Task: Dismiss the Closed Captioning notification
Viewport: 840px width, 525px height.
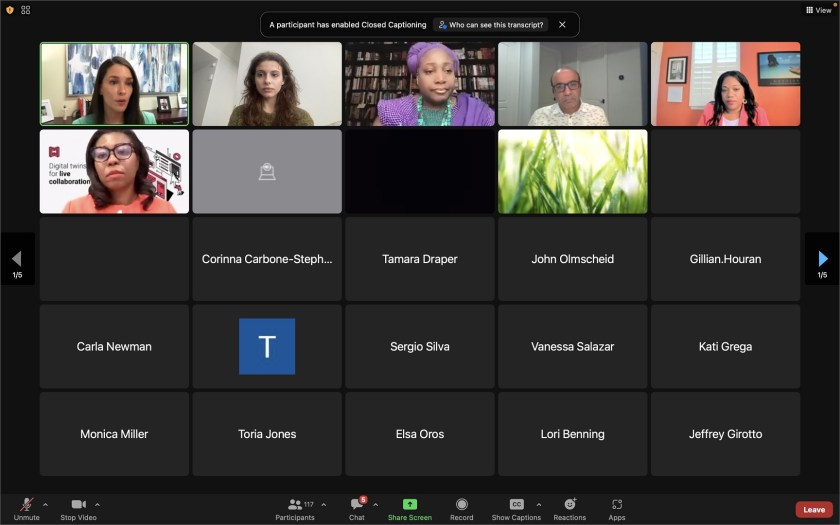Action: click(562, 25)
